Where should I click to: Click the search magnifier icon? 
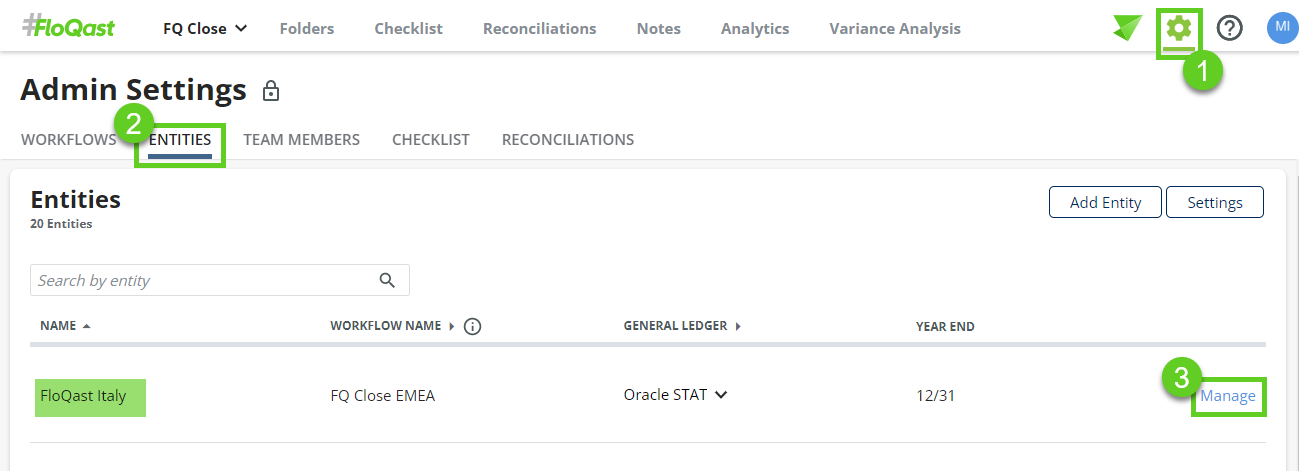click(x=387, y=280)
